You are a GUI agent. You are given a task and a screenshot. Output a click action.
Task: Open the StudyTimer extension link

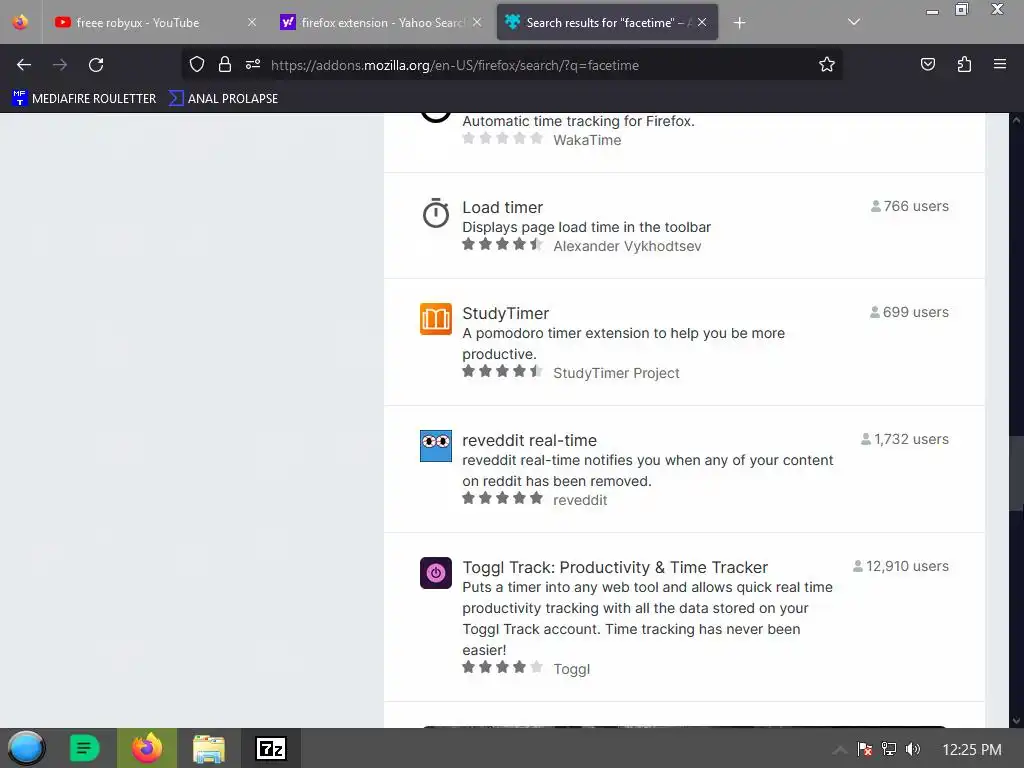pyautogui.click(x=505, y=313)
